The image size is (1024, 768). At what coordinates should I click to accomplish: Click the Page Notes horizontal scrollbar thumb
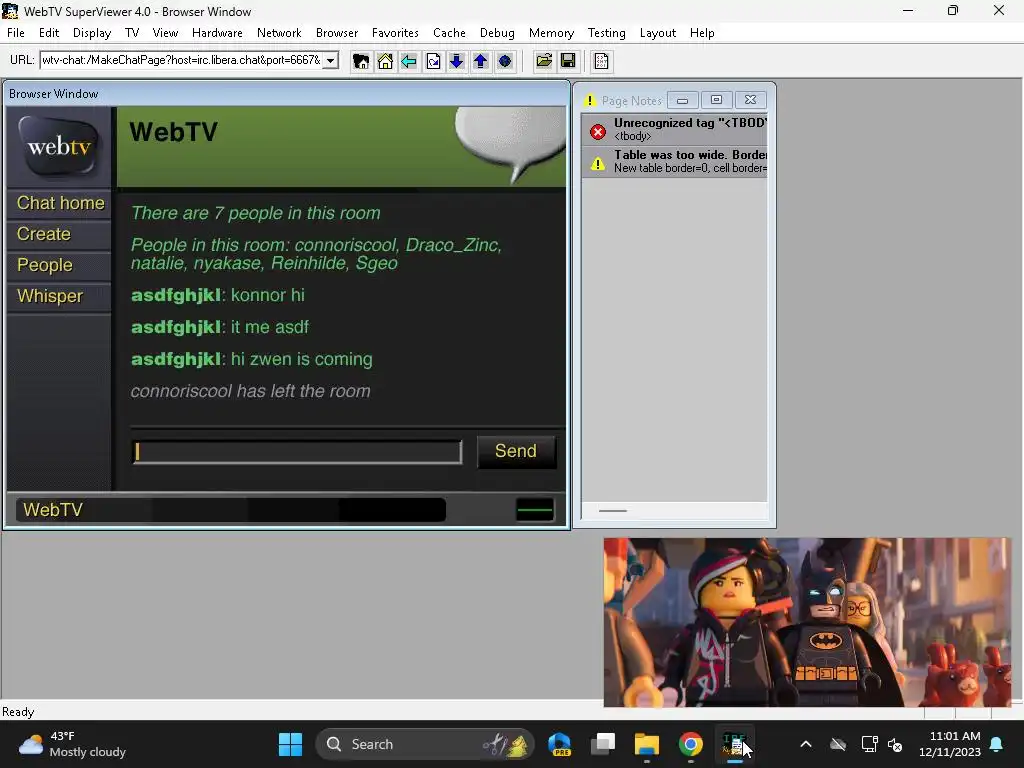(x=613, y=511)
